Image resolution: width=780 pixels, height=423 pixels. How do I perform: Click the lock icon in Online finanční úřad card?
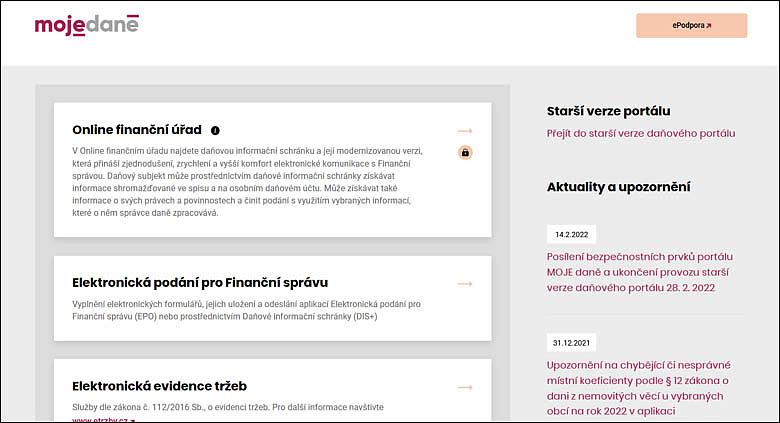click(x=465, y=152)
